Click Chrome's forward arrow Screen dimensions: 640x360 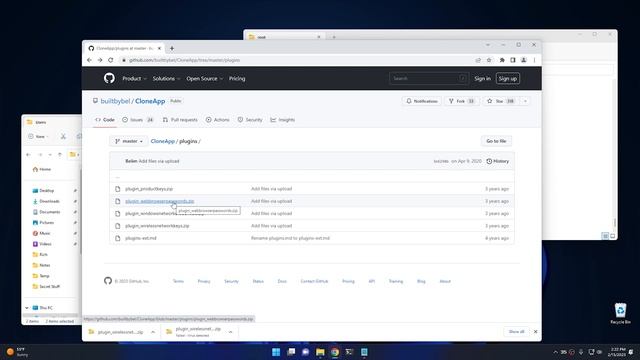tap(100, 60)
